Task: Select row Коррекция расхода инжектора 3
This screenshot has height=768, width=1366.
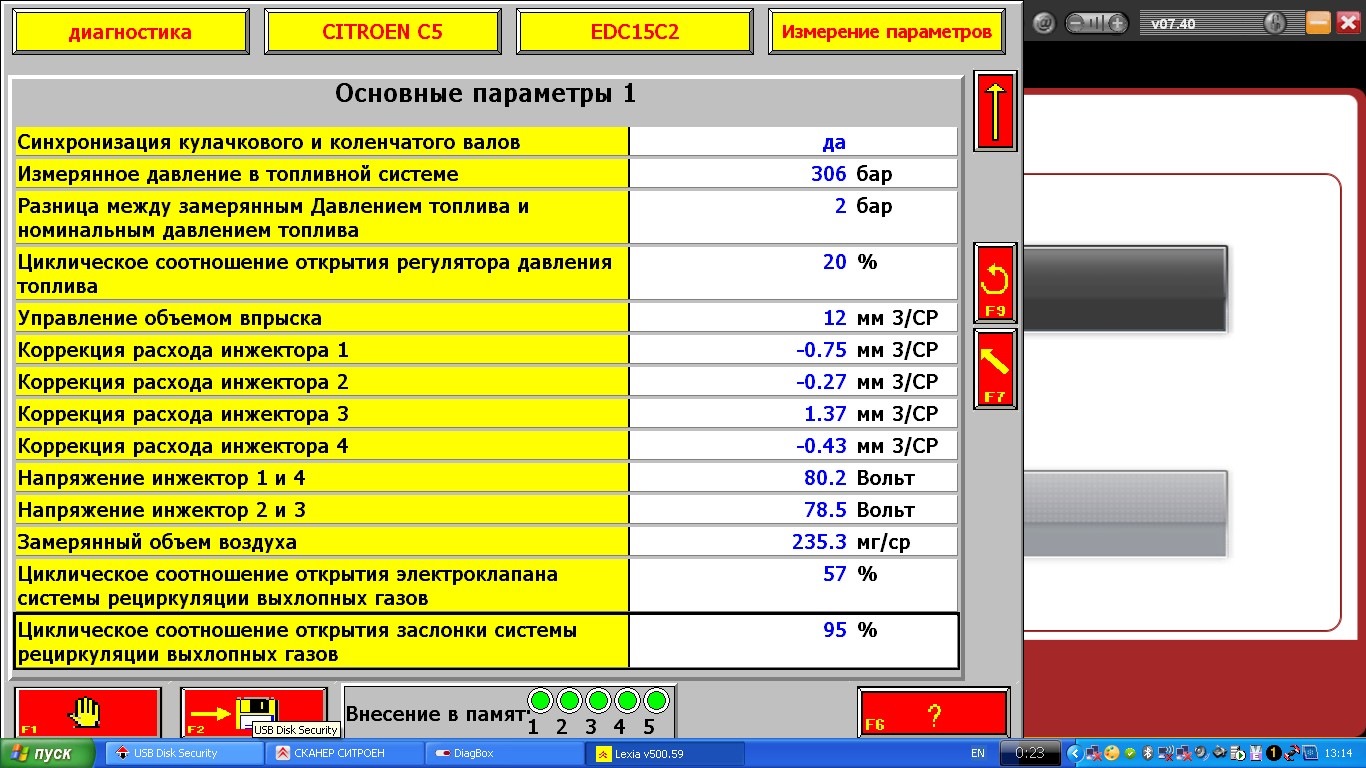Action: (x=486, y=414)
